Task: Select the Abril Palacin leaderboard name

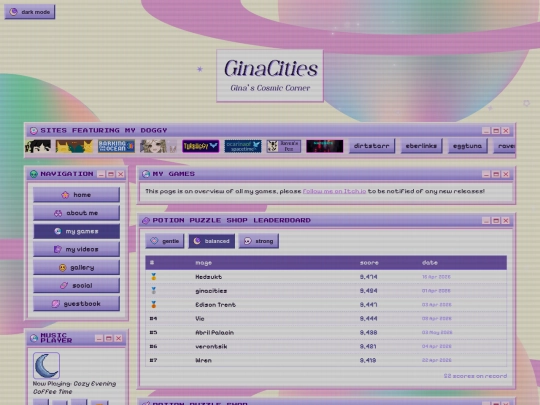Action: (x=215, y=332)
